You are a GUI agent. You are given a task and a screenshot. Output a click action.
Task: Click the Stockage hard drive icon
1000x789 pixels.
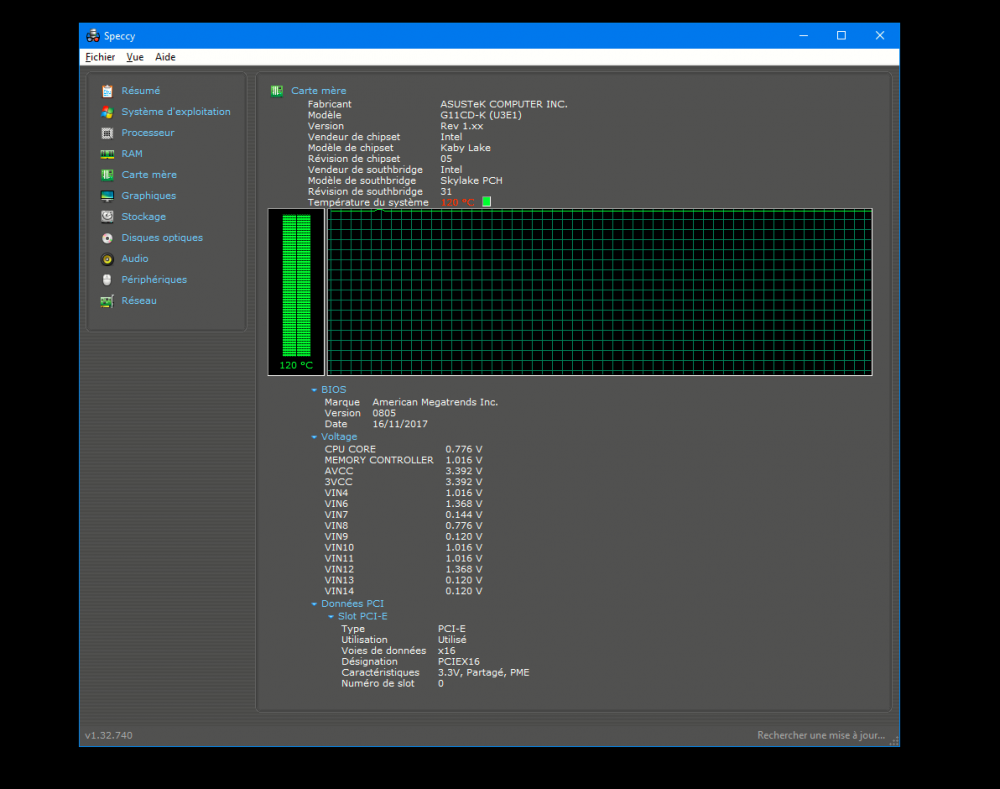tap(107, 217)
